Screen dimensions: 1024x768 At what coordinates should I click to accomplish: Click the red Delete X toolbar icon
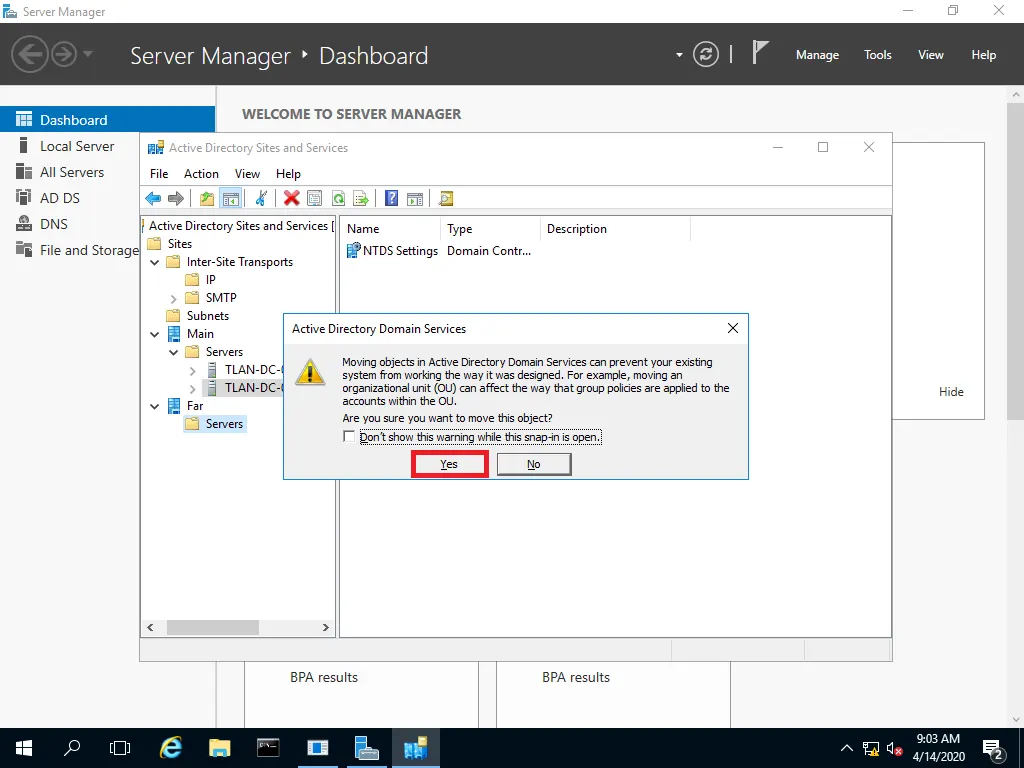click(291, 199)
